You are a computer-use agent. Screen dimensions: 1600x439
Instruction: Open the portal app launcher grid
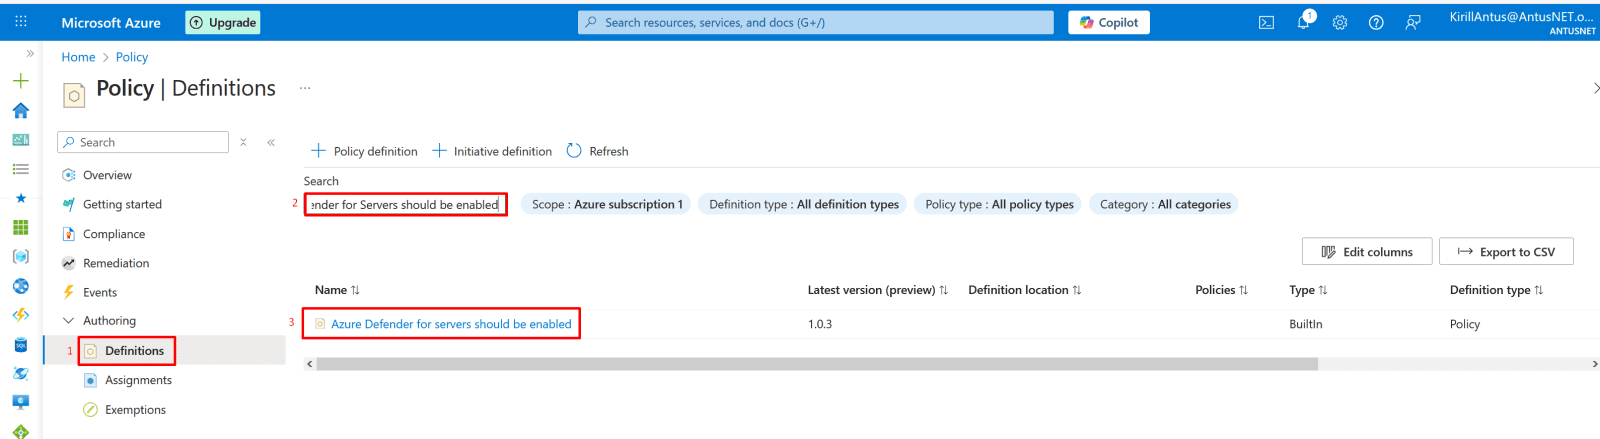tap(21, 22)
